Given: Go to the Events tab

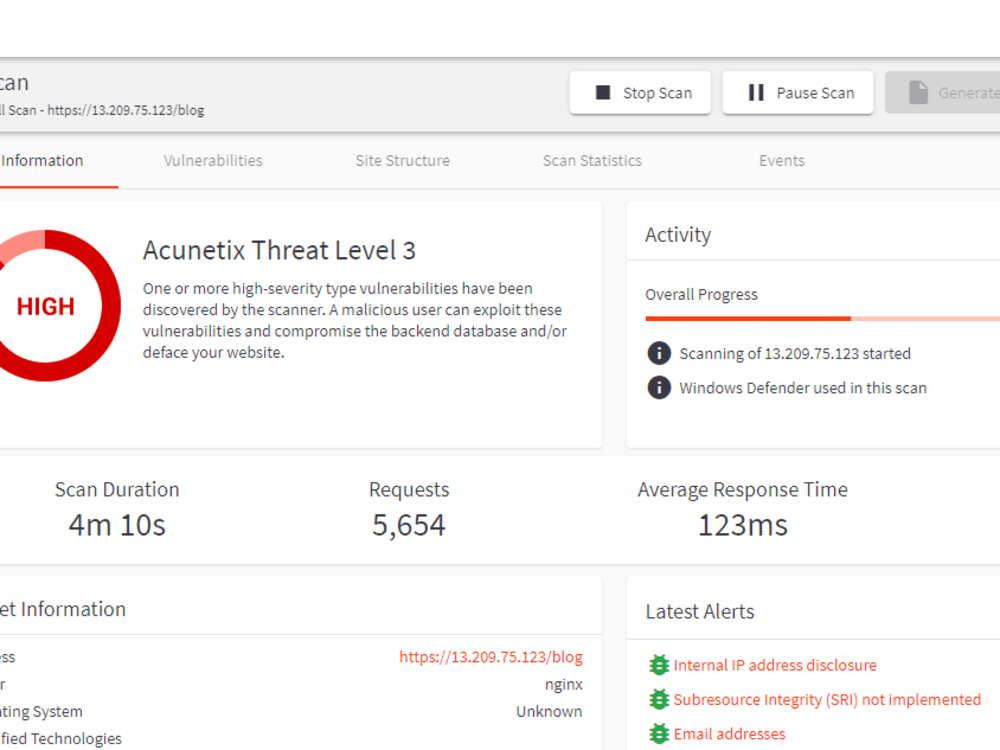Looking at the screenshot, I should click(x=782, y=161).
